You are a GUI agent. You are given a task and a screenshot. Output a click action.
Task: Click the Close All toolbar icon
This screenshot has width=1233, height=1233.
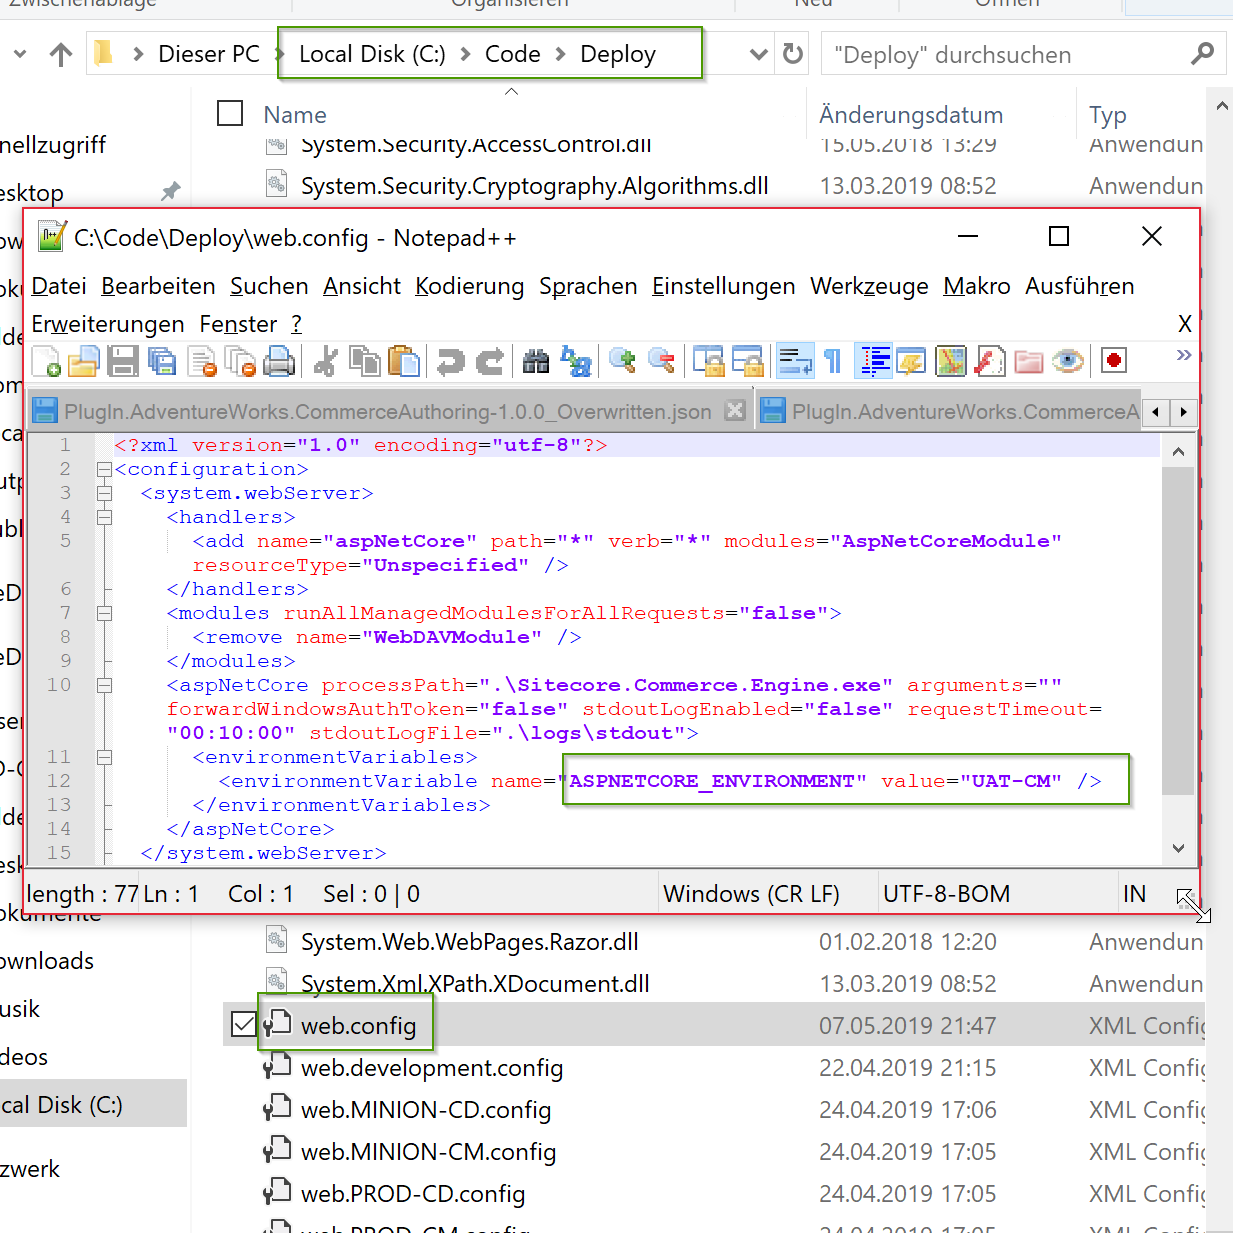click(x=241, y=360)
